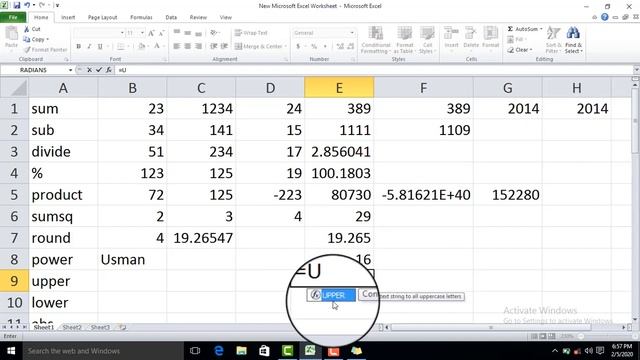The width and height of the screenshot is (640, 360).
Task: Click cell B8 containing Usman
Action: click(x=132, y=259)
